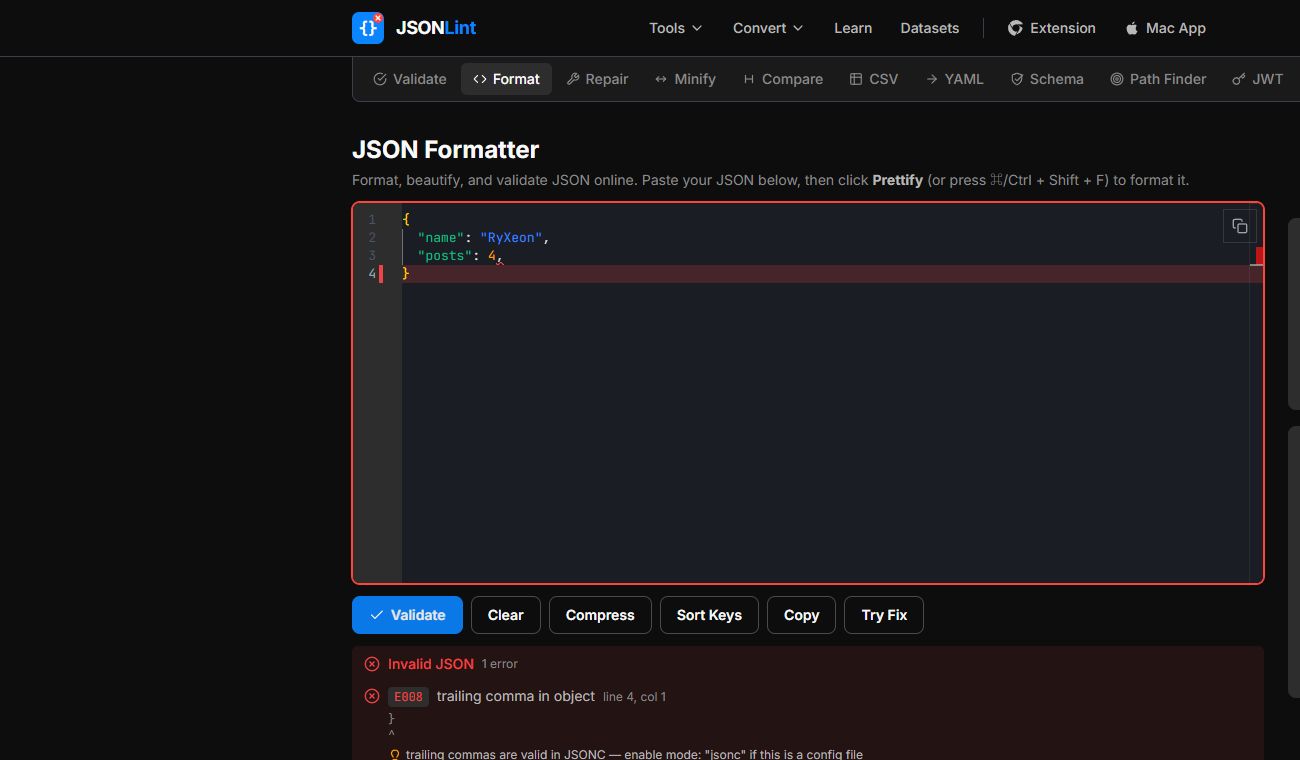Switch to the YAML tab
Image resolution: width=1300 pixels, height=760 pixels.
[954, 79]
